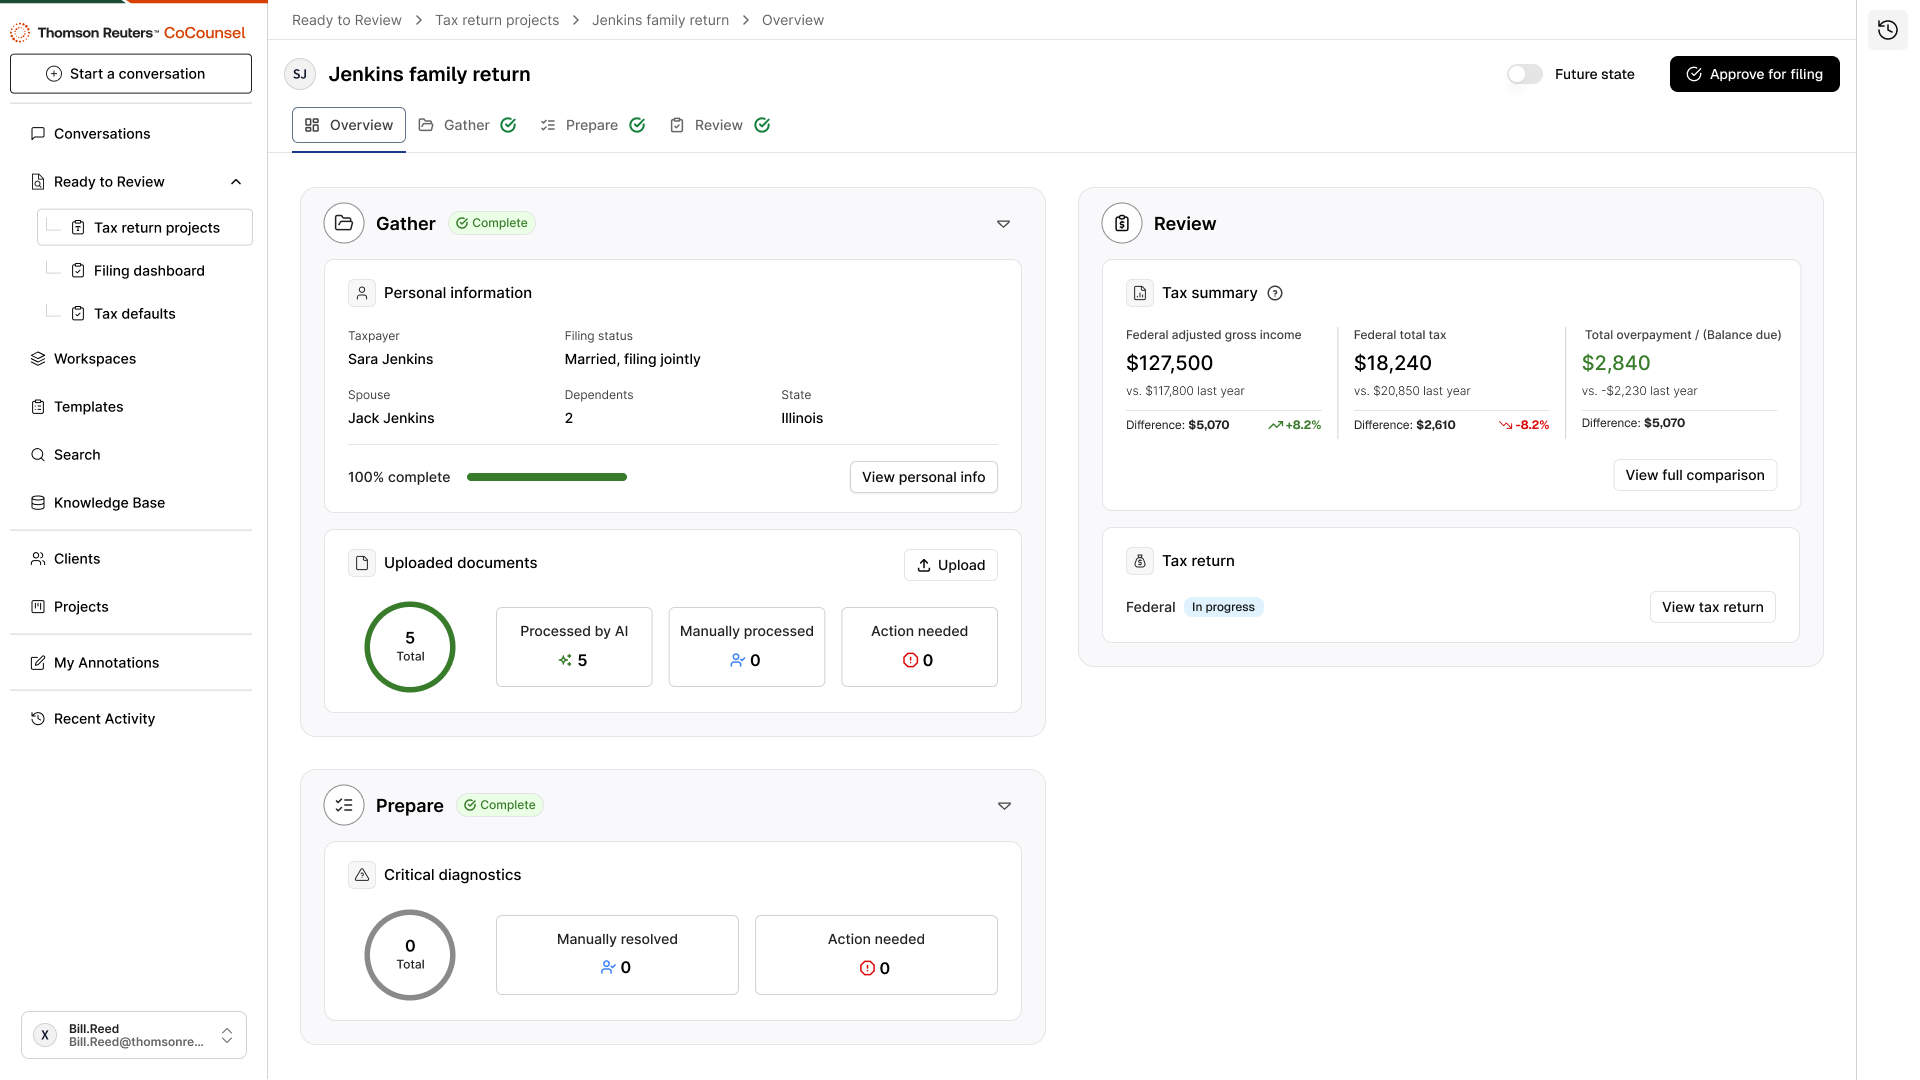Click the Uploaded documents file icon
This screenshot has width=1920, height=1080.
362,563
